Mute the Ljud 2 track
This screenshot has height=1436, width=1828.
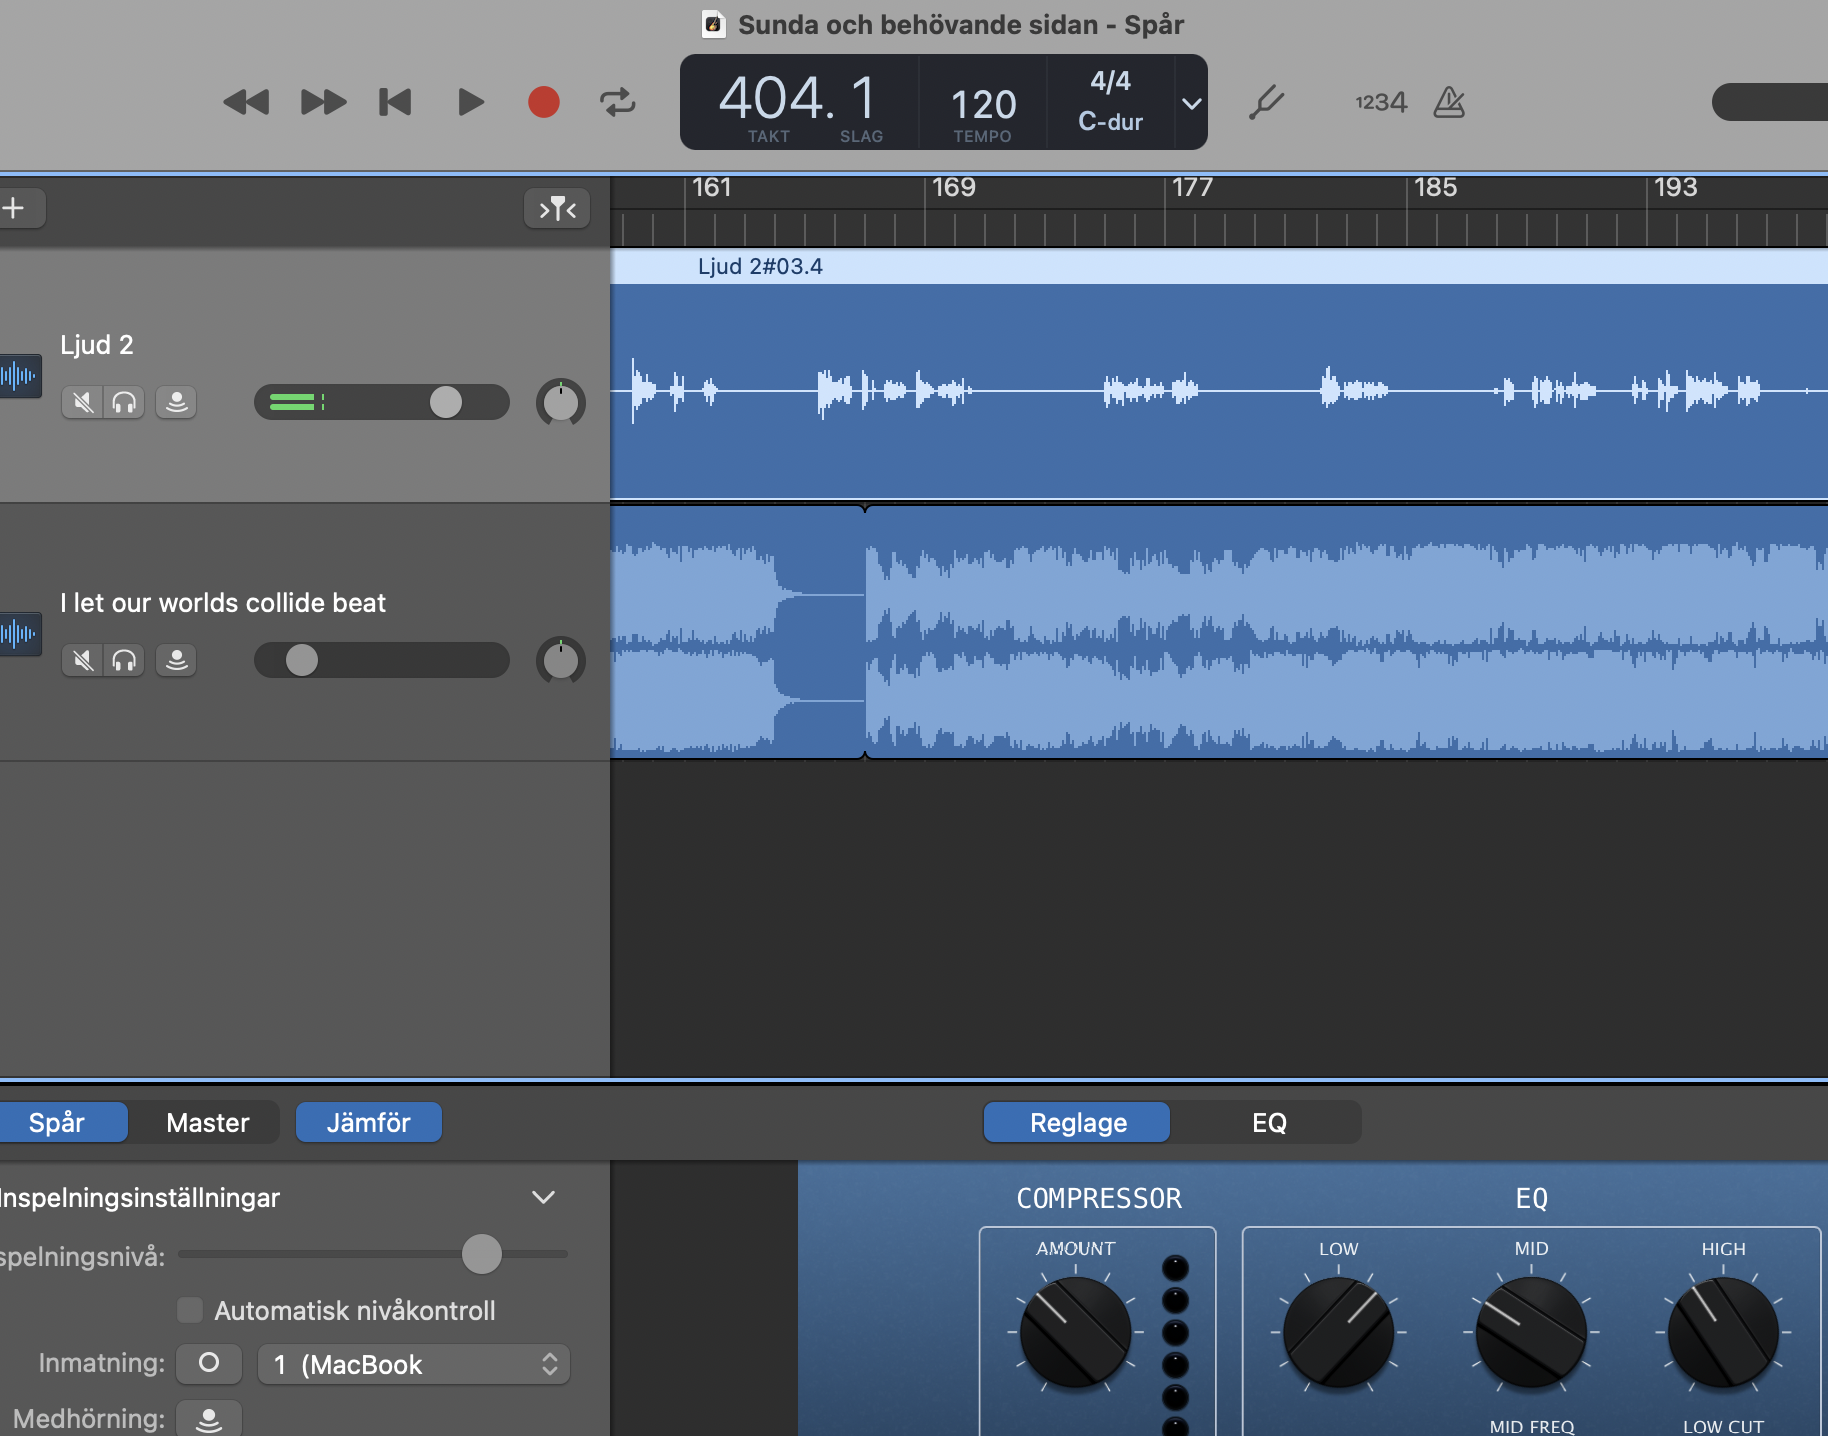(x=83, y=402)
